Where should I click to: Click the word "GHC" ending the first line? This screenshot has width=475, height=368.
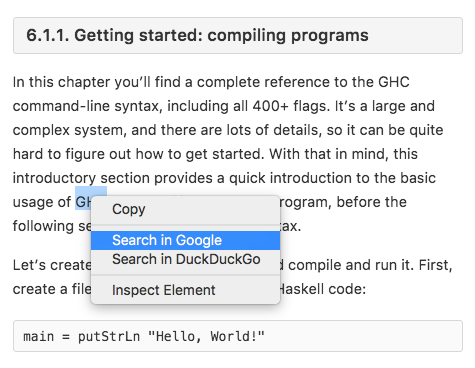[x=394, y=82]
